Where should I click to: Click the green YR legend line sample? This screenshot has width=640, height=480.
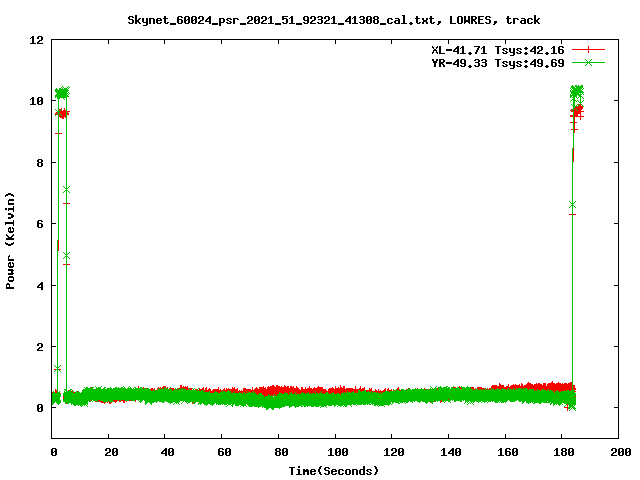coord(588,62)
